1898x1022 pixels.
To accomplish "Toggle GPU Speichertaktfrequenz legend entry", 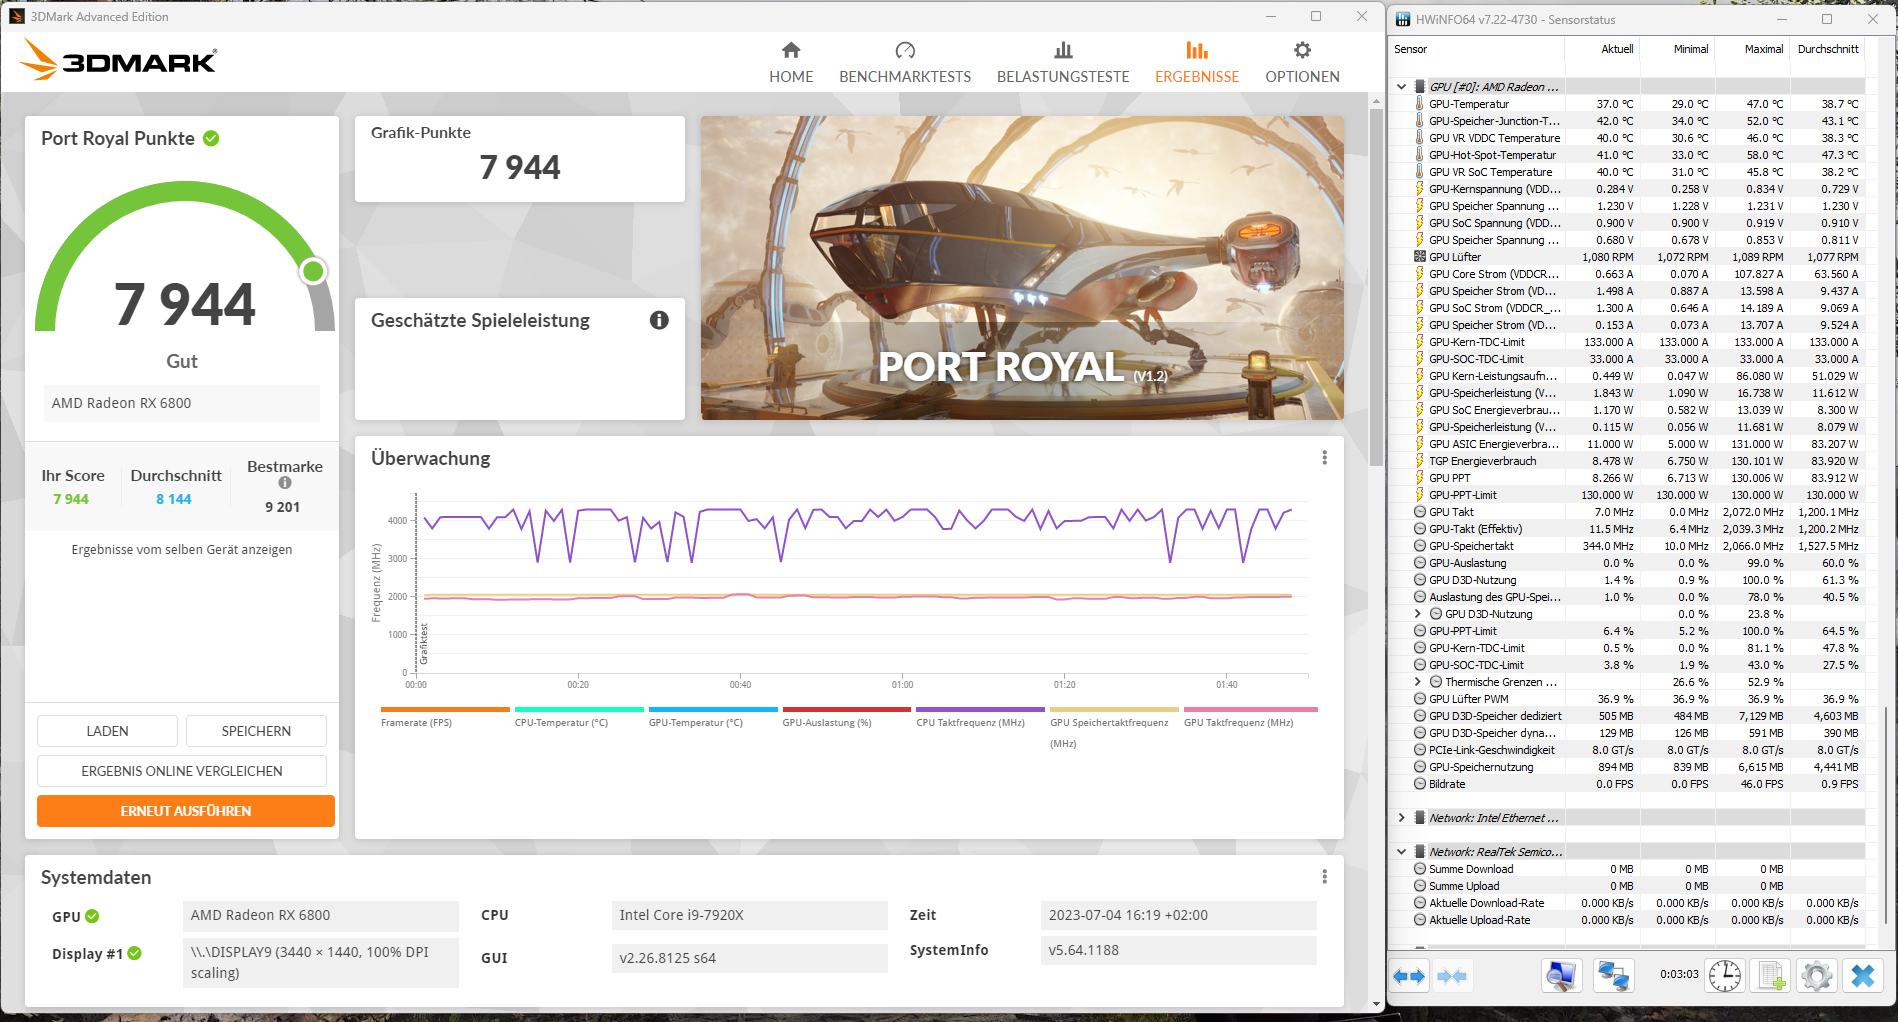I will coord(1114,728).
